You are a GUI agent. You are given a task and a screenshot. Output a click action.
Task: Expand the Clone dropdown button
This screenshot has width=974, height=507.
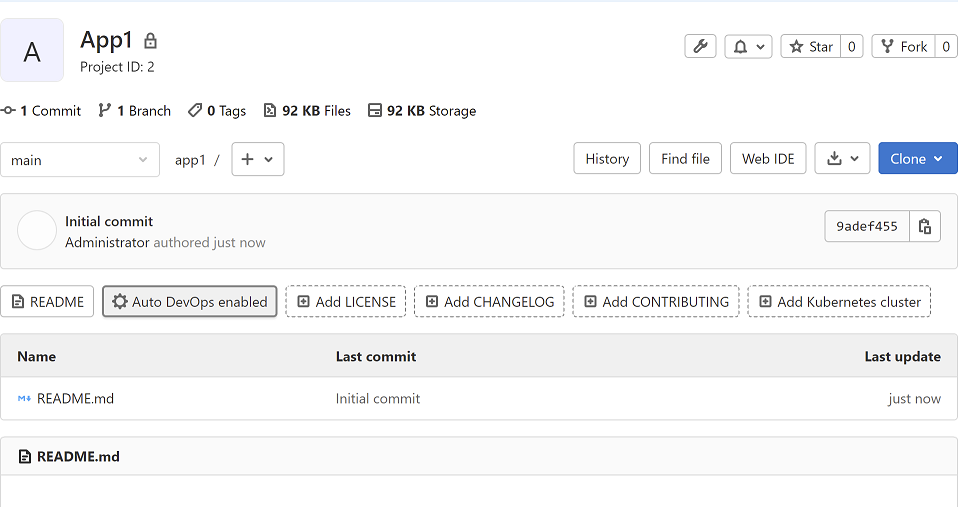(x=917, y=159)
